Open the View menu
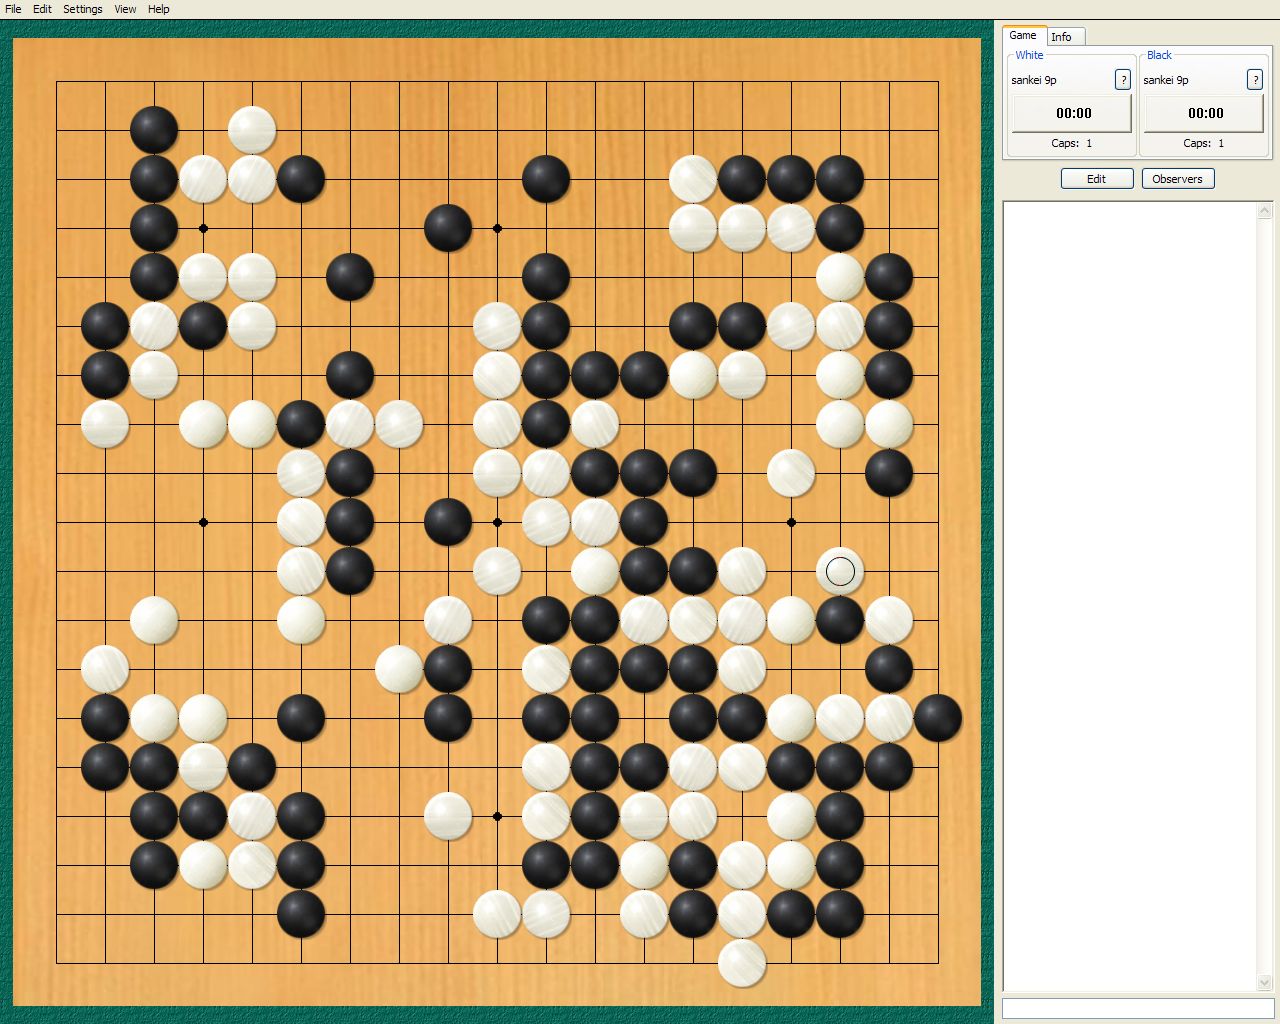1280x1024 pixels. (125, 9)
